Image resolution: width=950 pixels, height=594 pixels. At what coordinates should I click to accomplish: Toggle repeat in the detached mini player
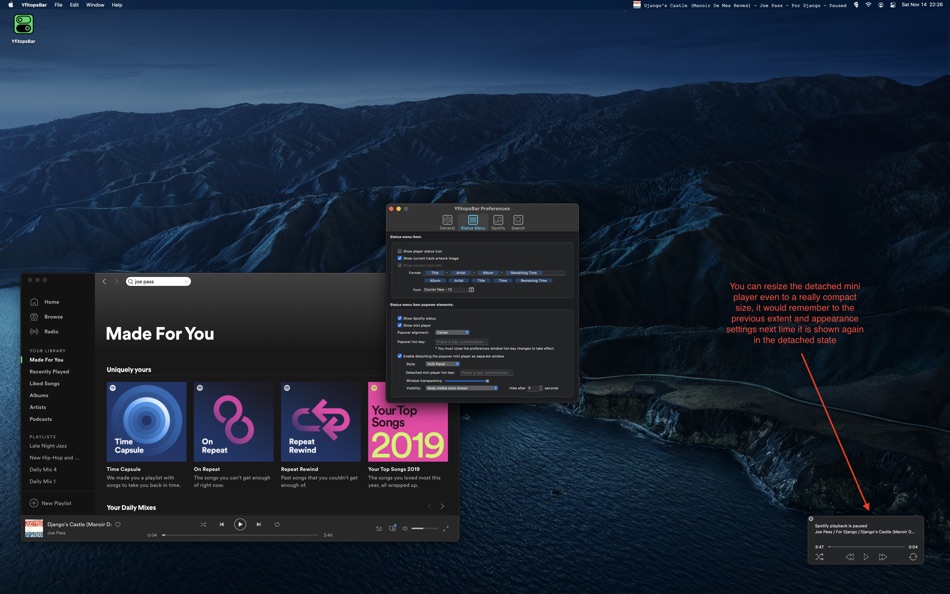(913, 557)
